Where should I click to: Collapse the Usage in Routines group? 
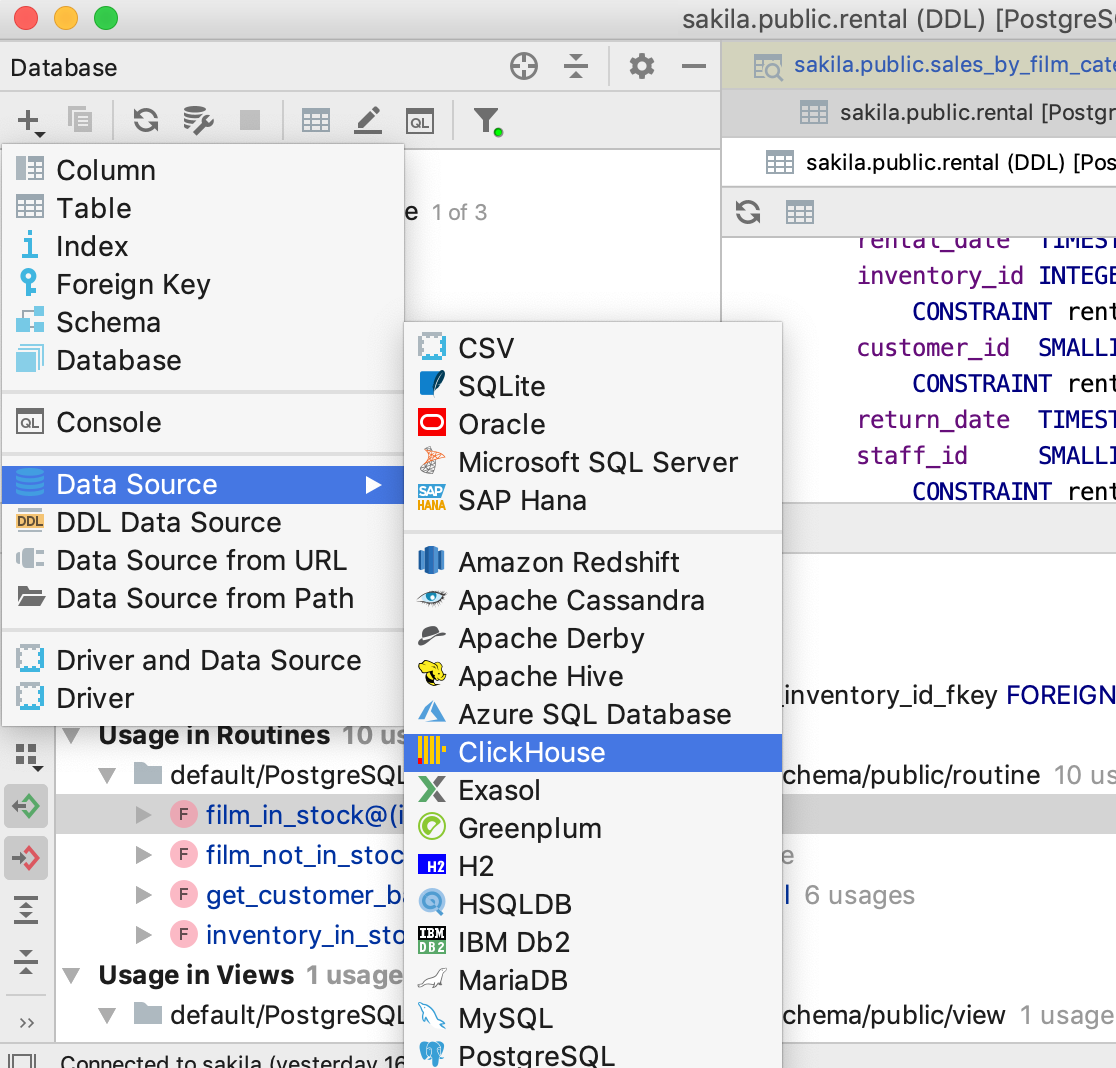(x=71, y=736)
